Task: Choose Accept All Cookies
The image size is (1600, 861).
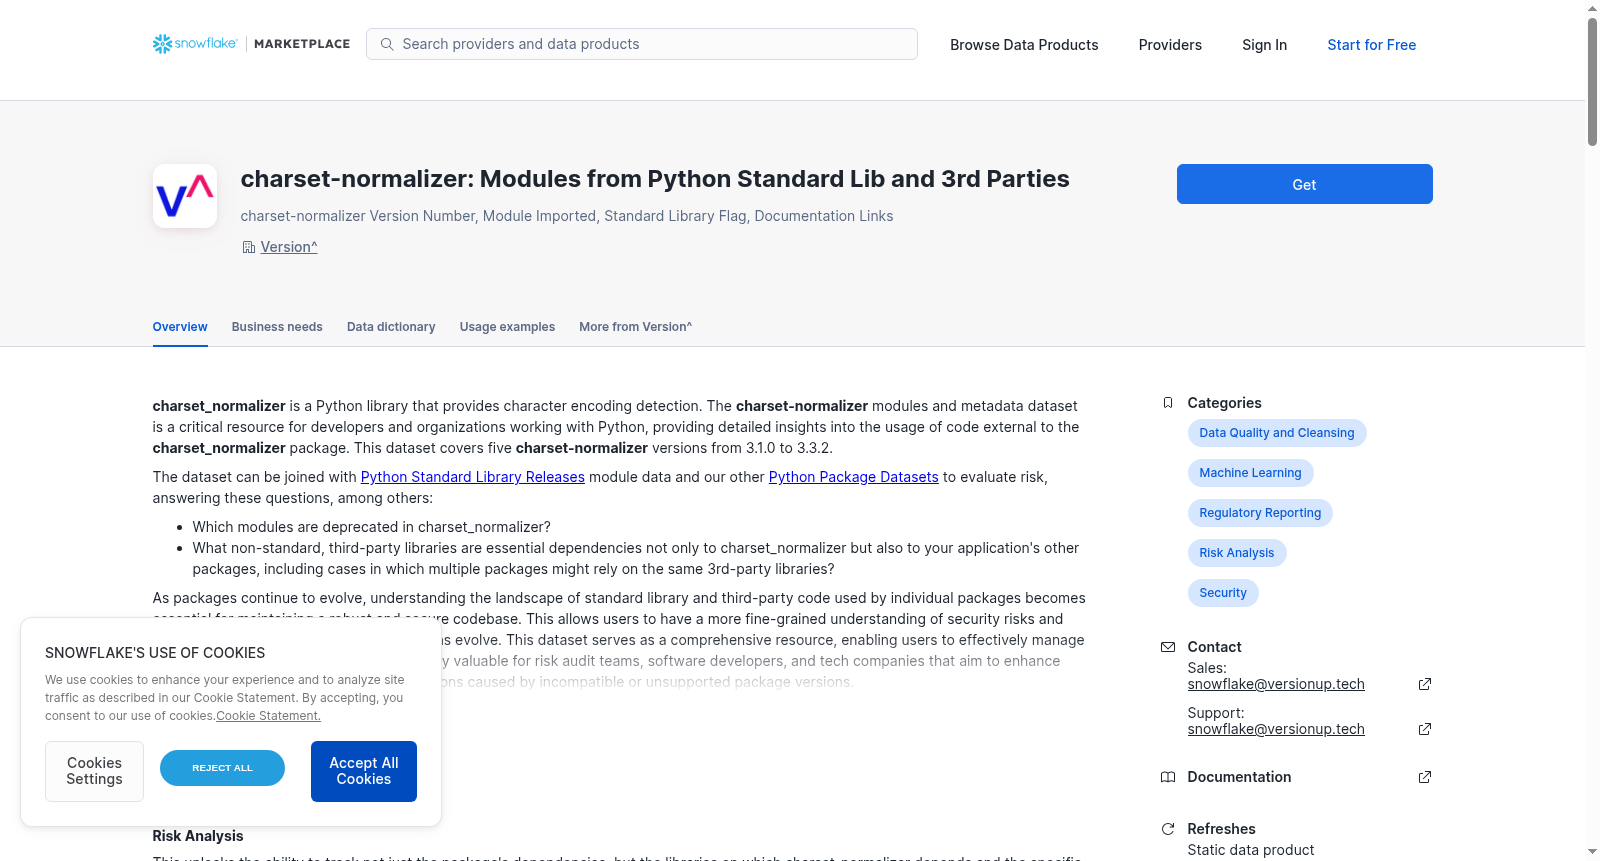Action: (x=364, y=771)
